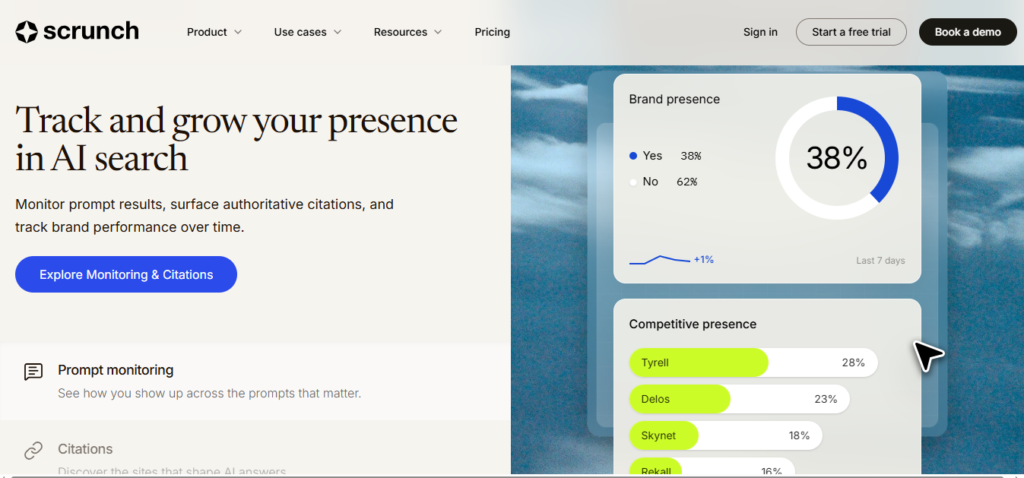This screenshot has height=478, width=1024.
Task: Click the Scrunch star logo icon
Action: [x=27, y=32]
